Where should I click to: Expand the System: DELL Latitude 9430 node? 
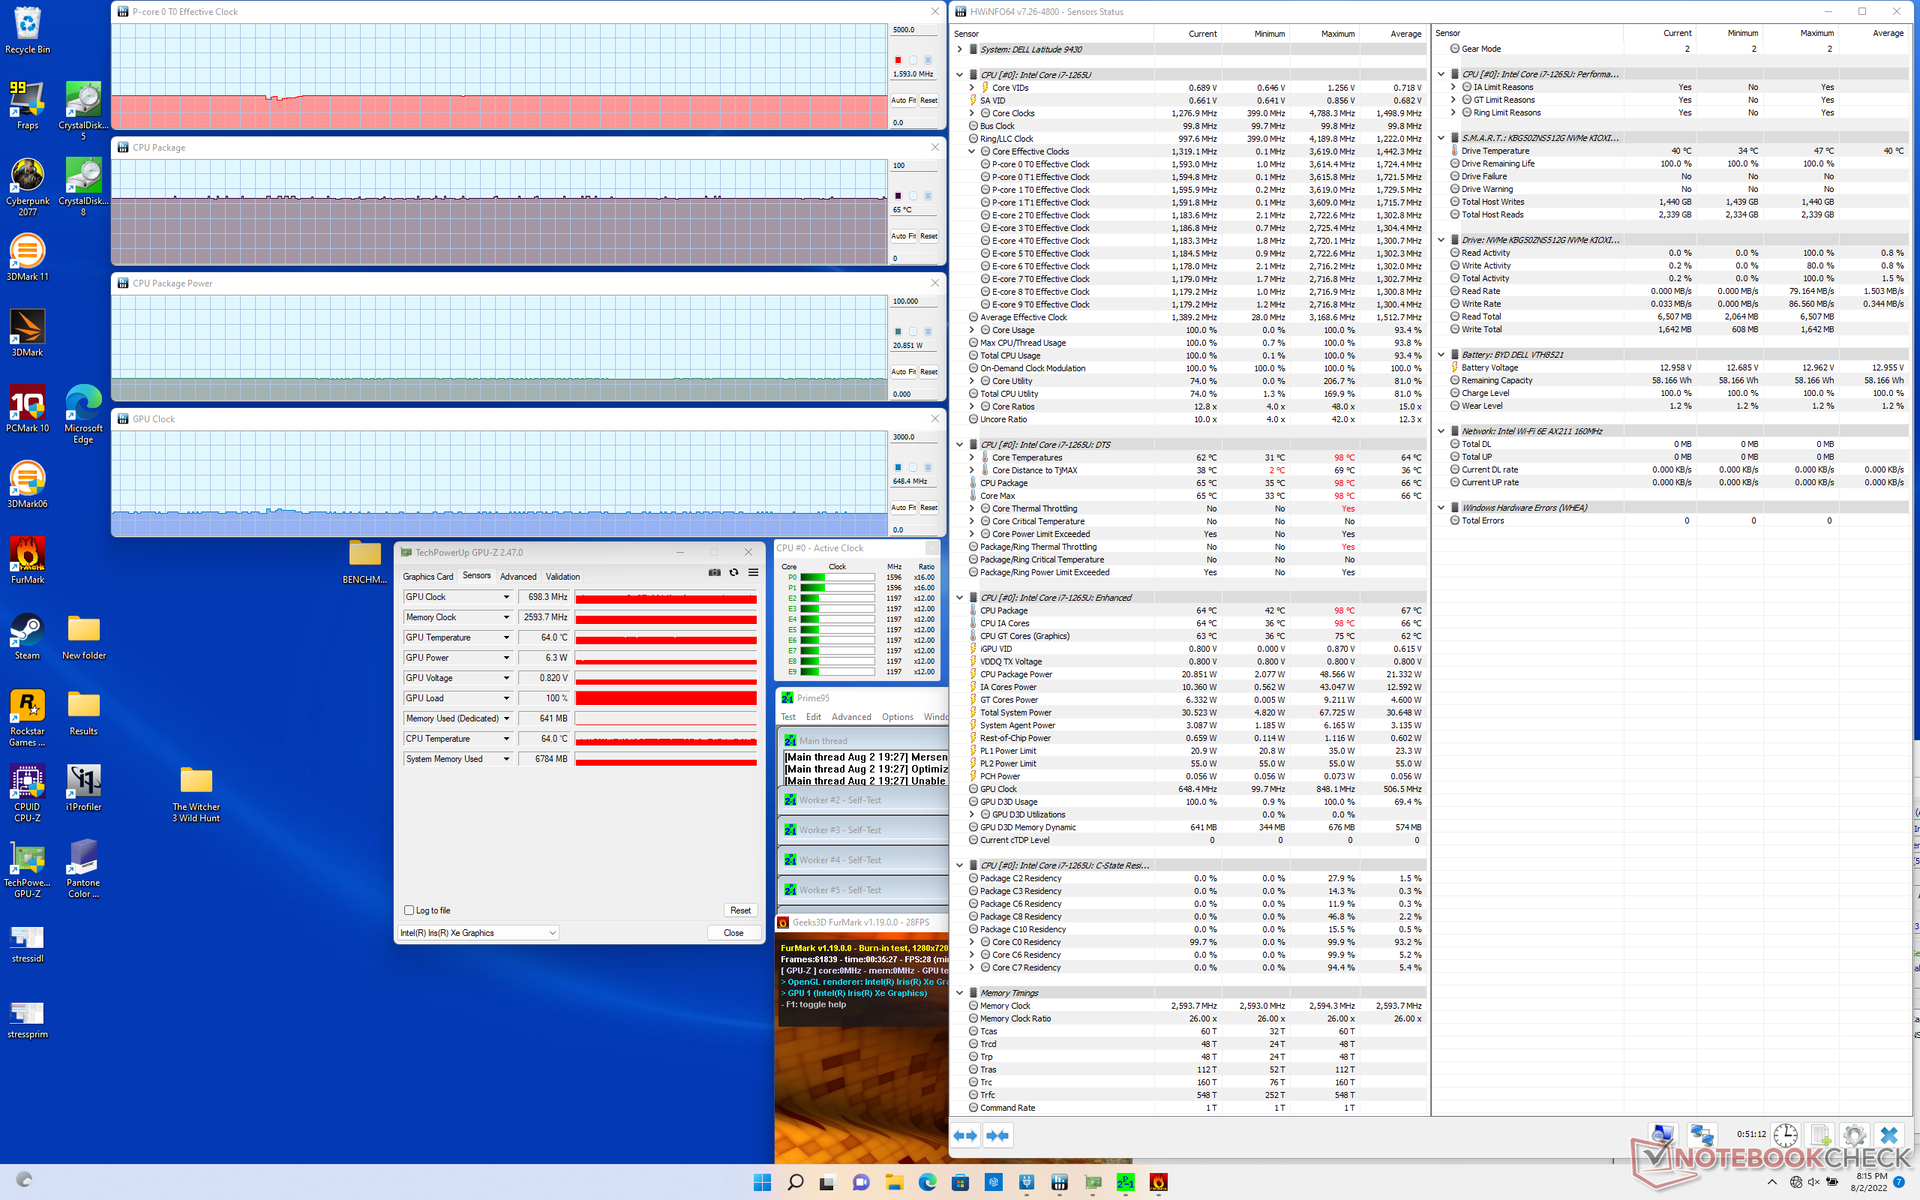coord(960,49)
